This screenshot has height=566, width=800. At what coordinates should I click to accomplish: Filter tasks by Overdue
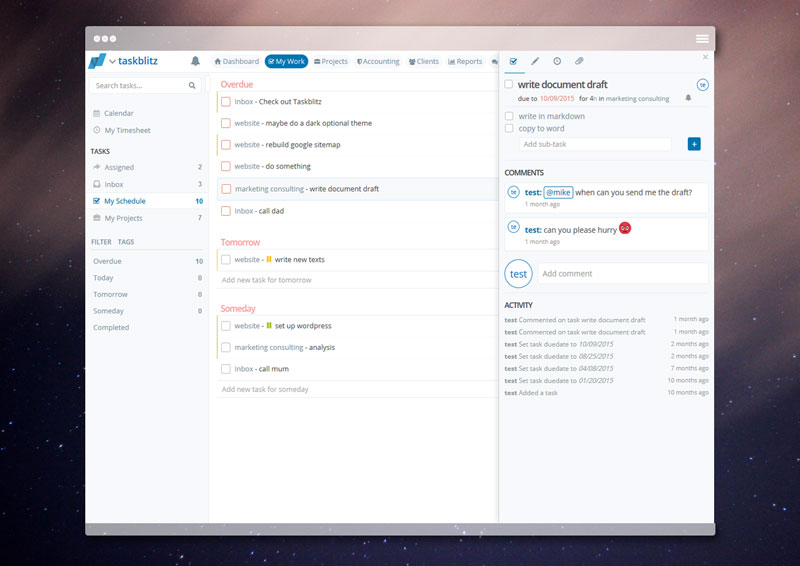[x=147, y=261]
